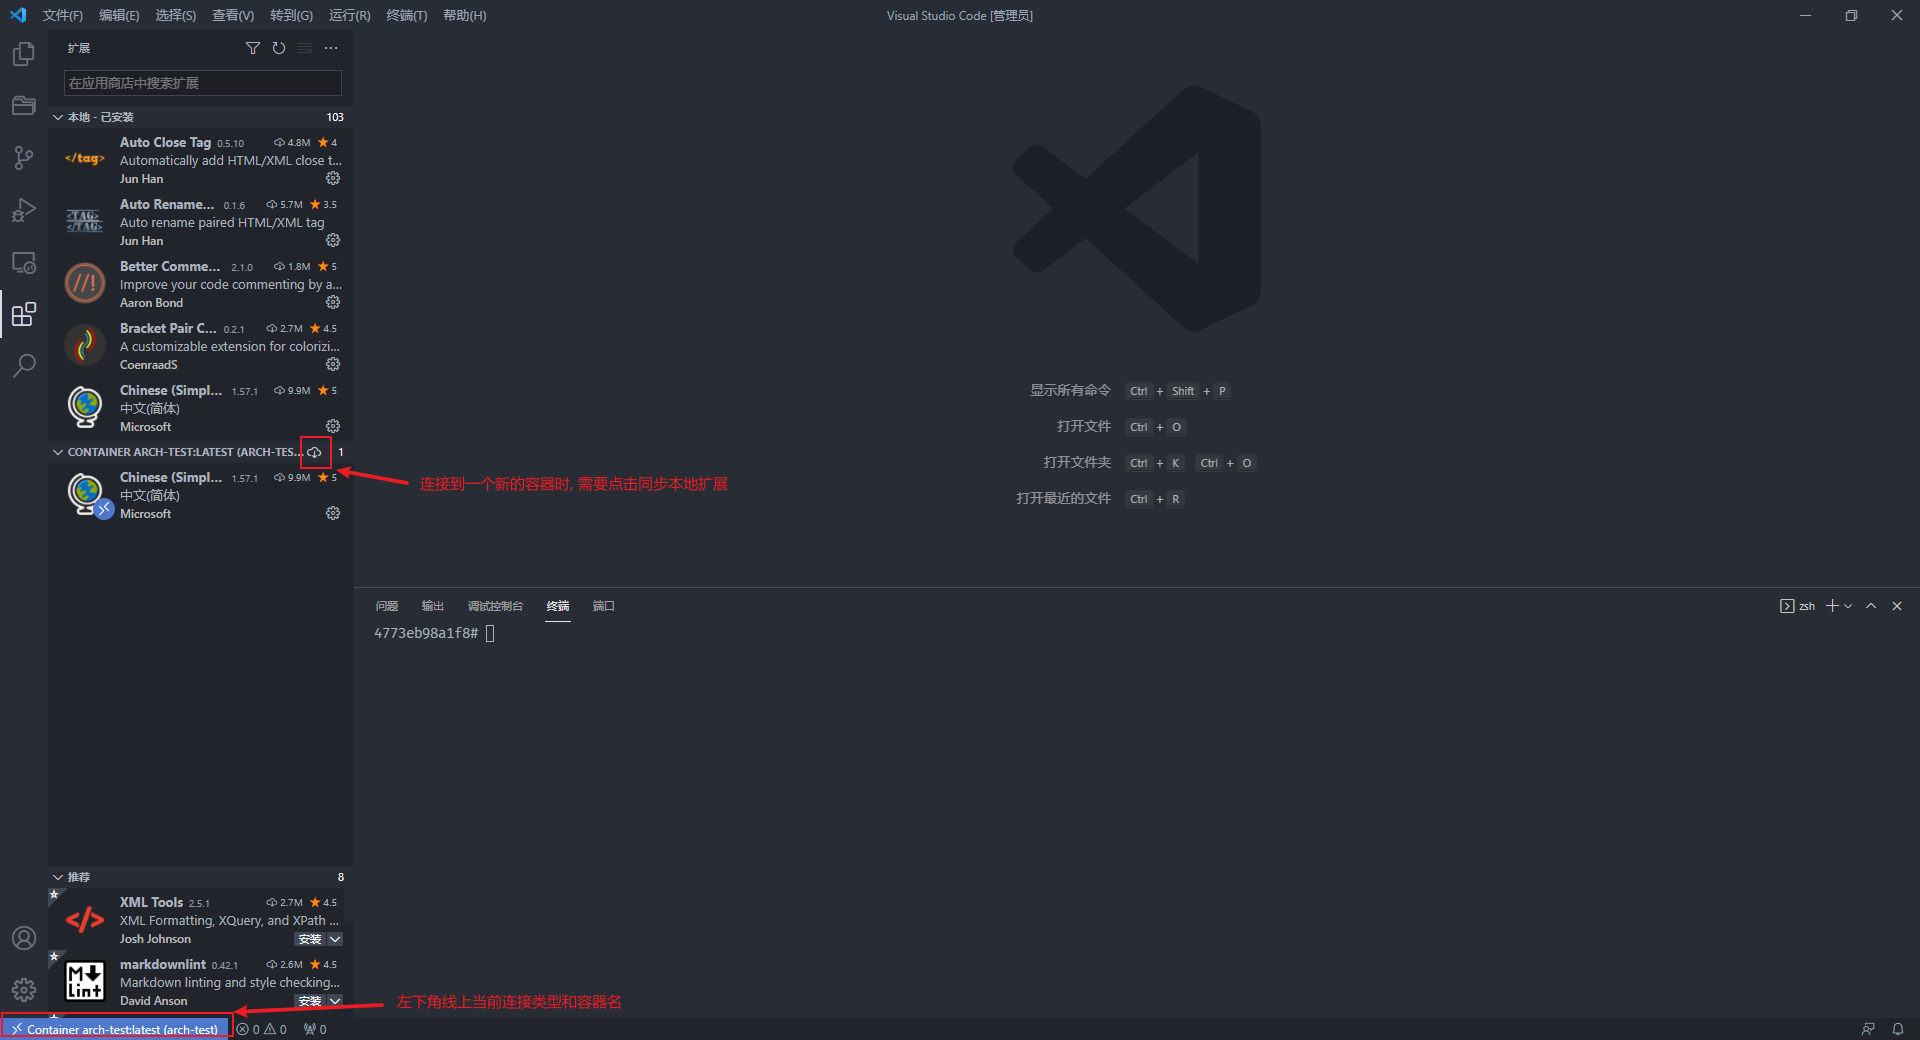
Task: Switch to the Ports (端口) panel tab
Action: click(604, 606)
